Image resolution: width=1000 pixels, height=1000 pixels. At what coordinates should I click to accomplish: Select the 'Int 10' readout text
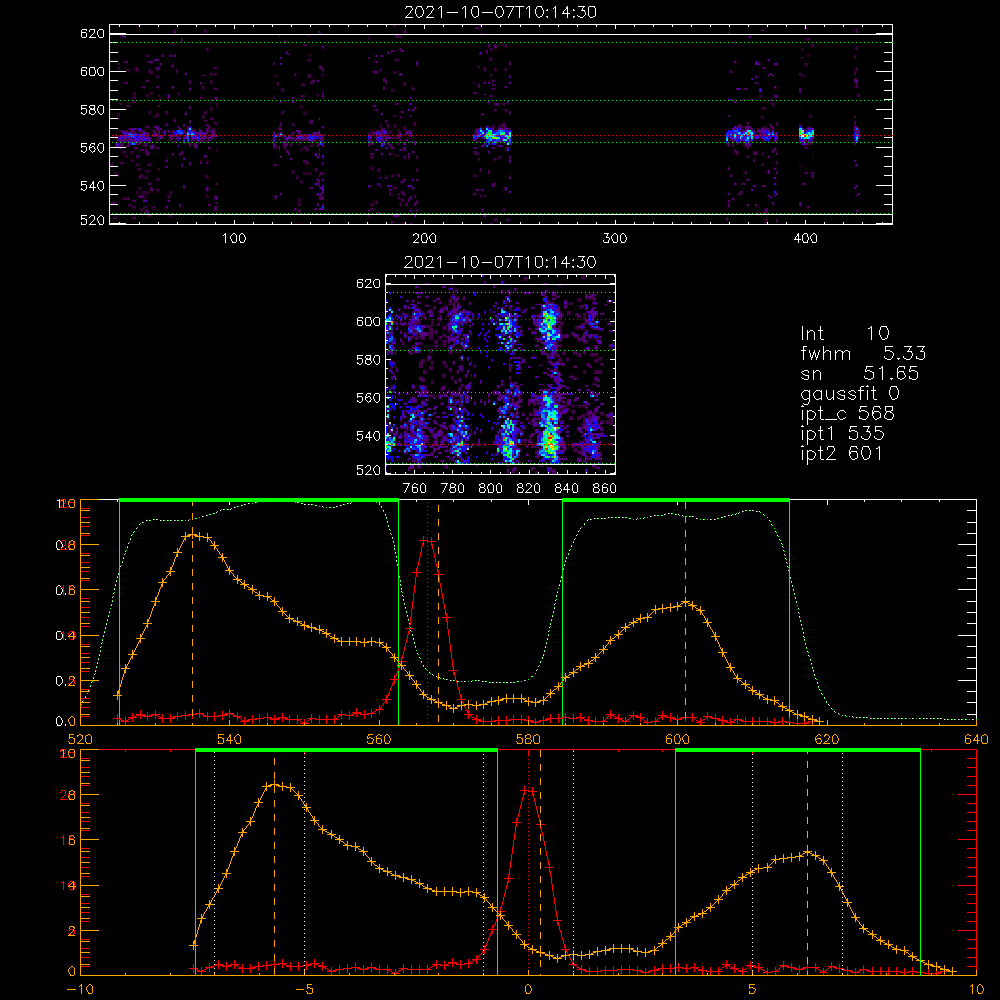[x=844, y=333]
